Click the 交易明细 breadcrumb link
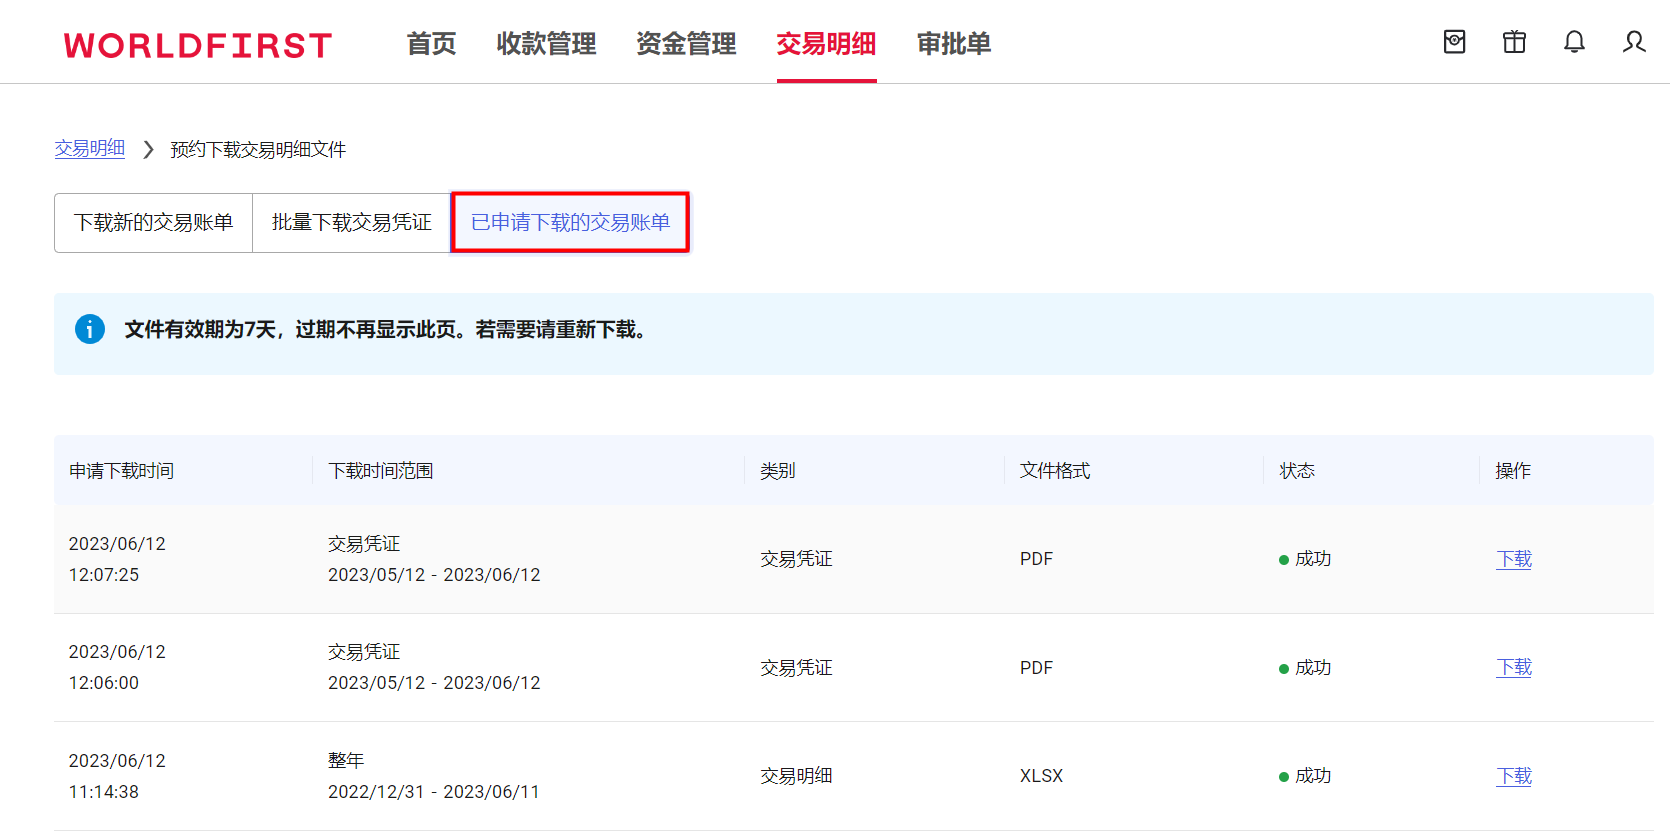 pos(89,148)
